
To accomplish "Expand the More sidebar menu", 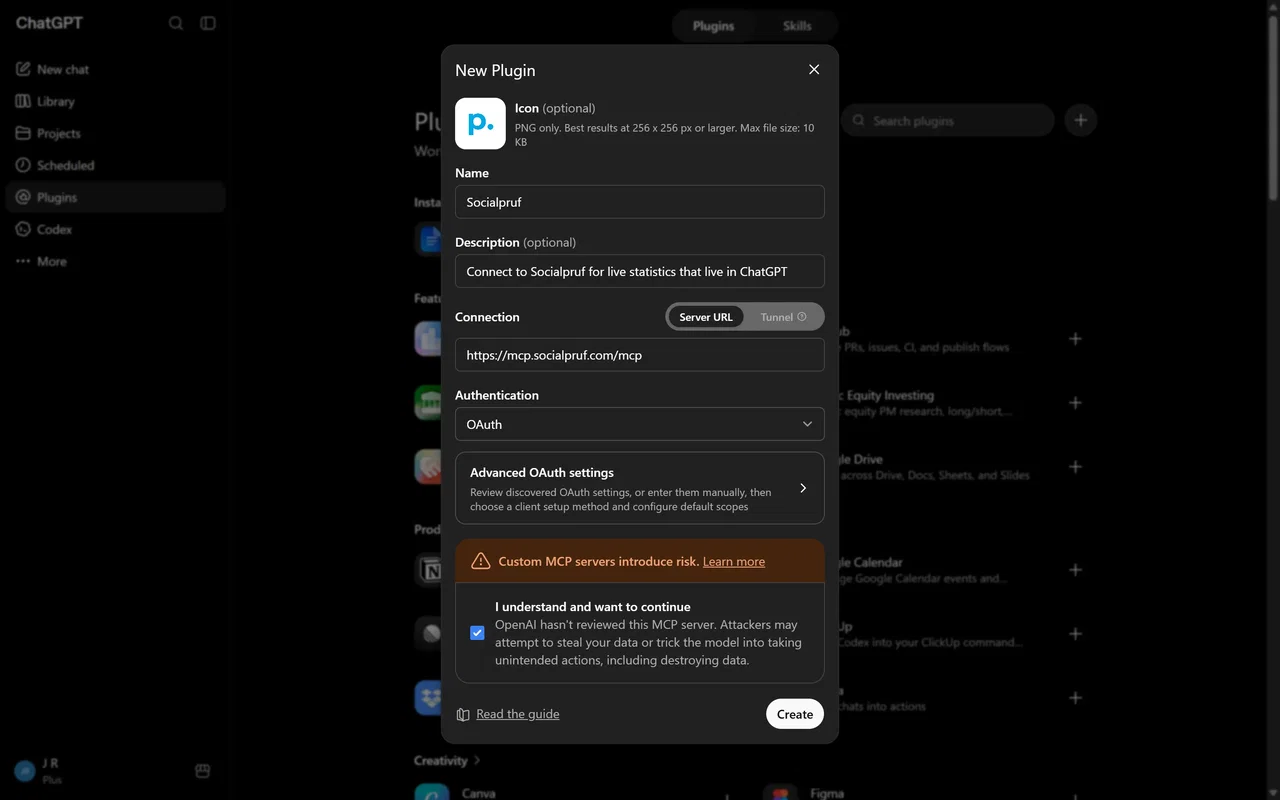I will tap(115, 261).
